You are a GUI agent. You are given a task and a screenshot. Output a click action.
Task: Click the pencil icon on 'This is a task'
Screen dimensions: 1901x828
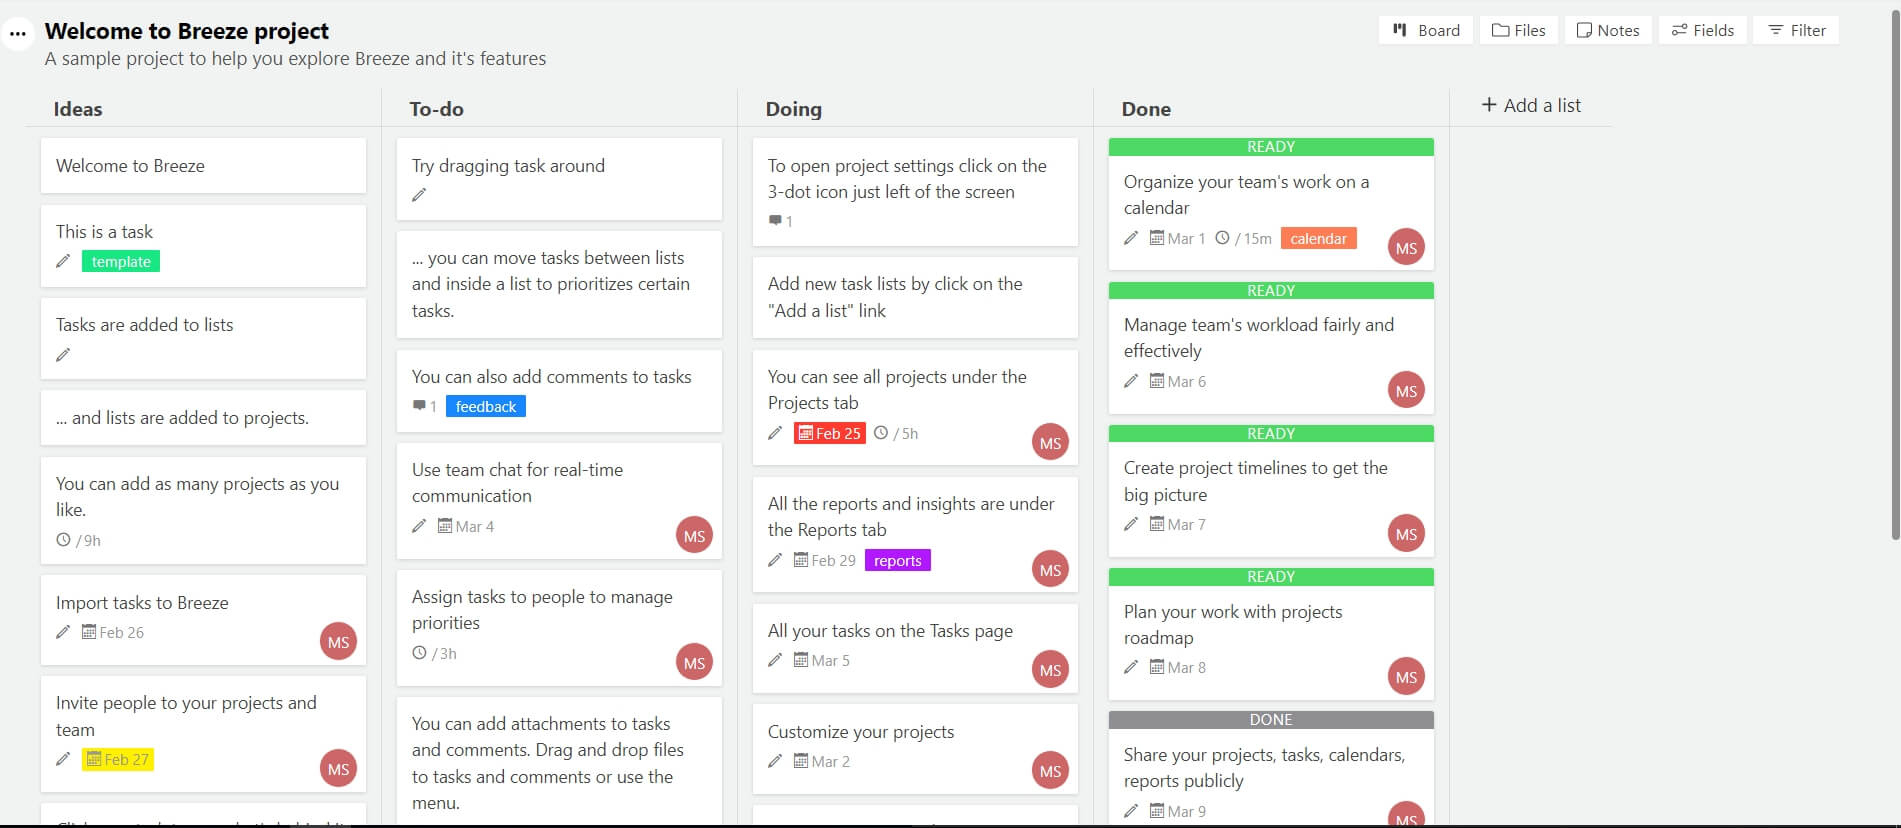click(x=63, y=261)
